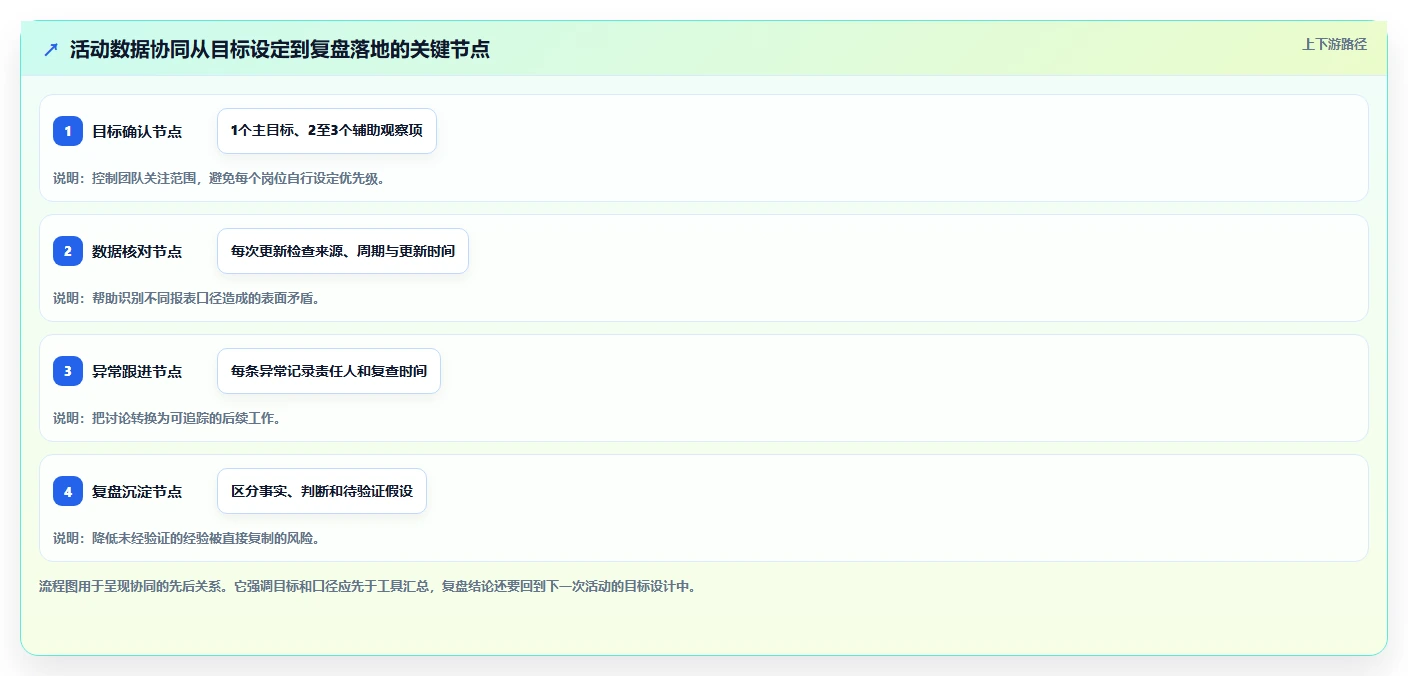Click the note 降低未经验证的经验被直接复制的风险

click(186, 538)
